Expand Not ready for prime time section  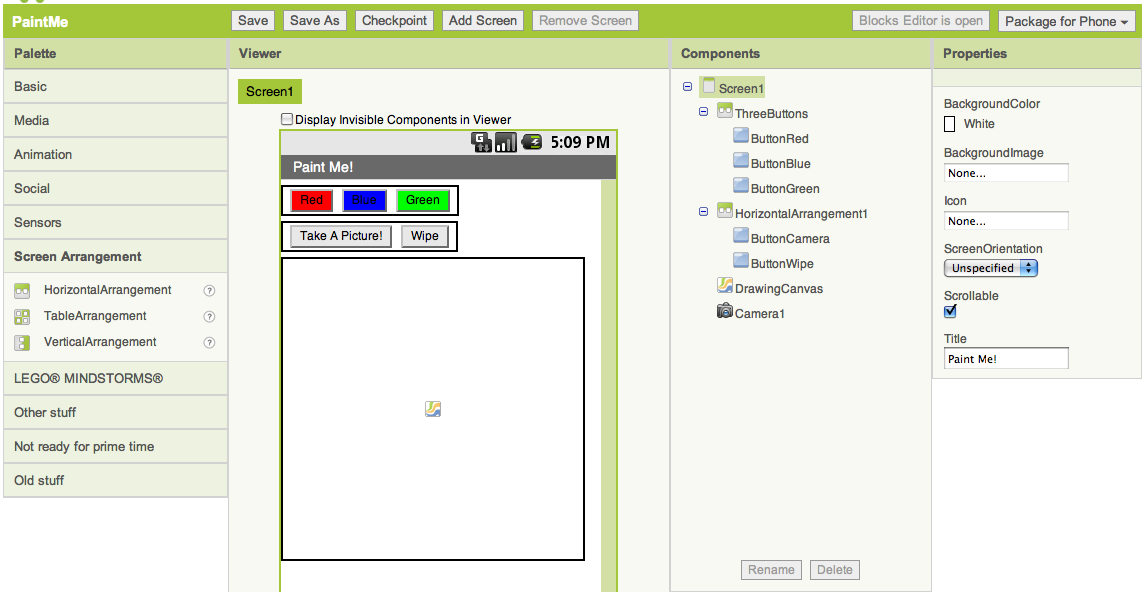[115, 446]
